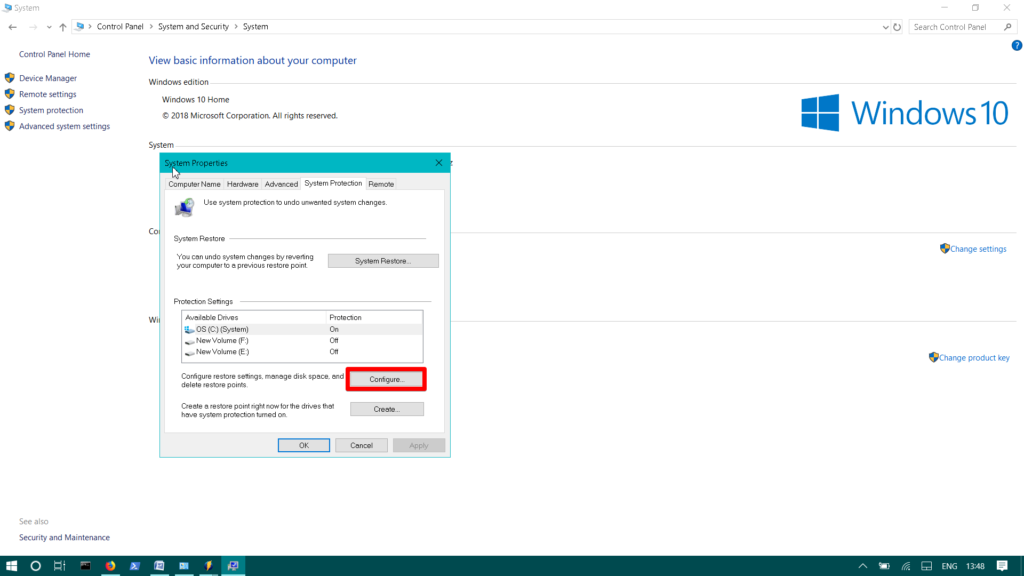Viewport: 1024px width, 576px height.
Task: Click the forward navigation arrow
Action: coord(33,27)
